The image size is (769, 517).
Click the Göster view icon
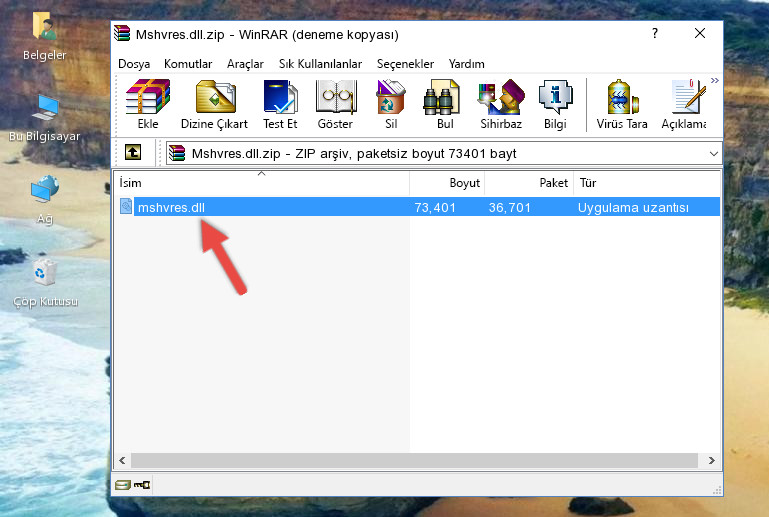click(335, 104)
